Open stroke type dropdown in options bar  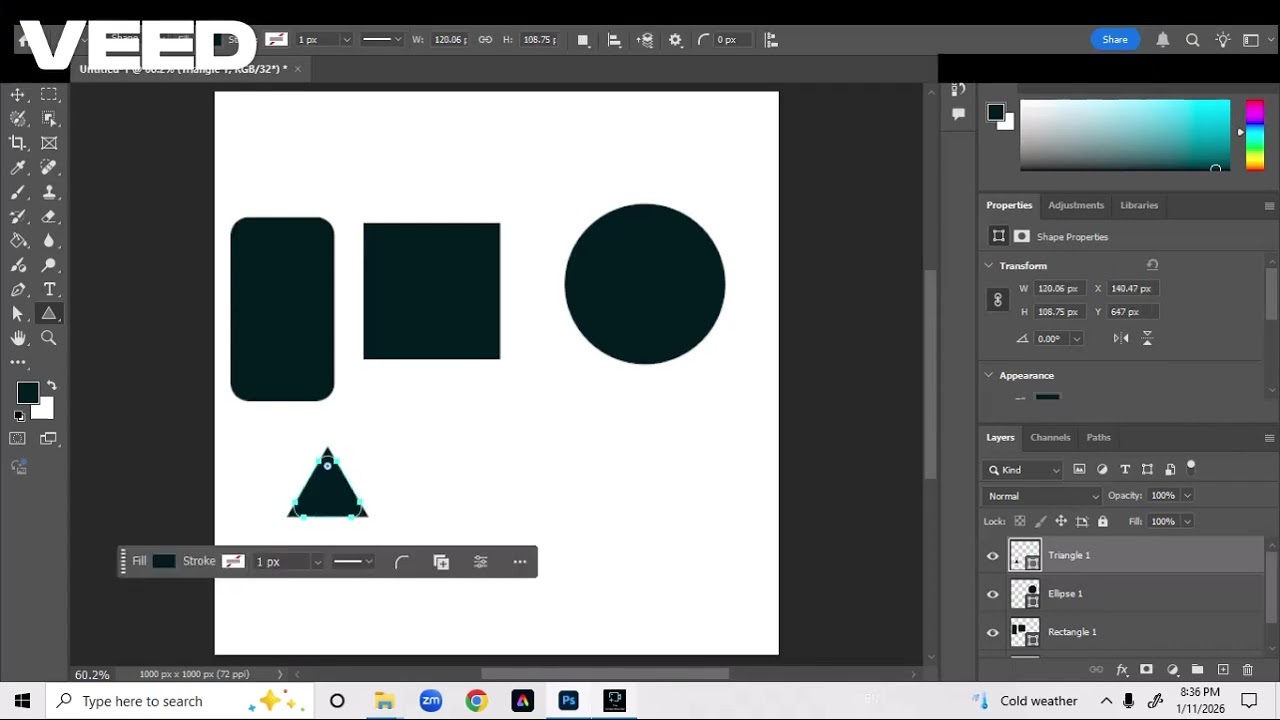(x=382, y=40)
